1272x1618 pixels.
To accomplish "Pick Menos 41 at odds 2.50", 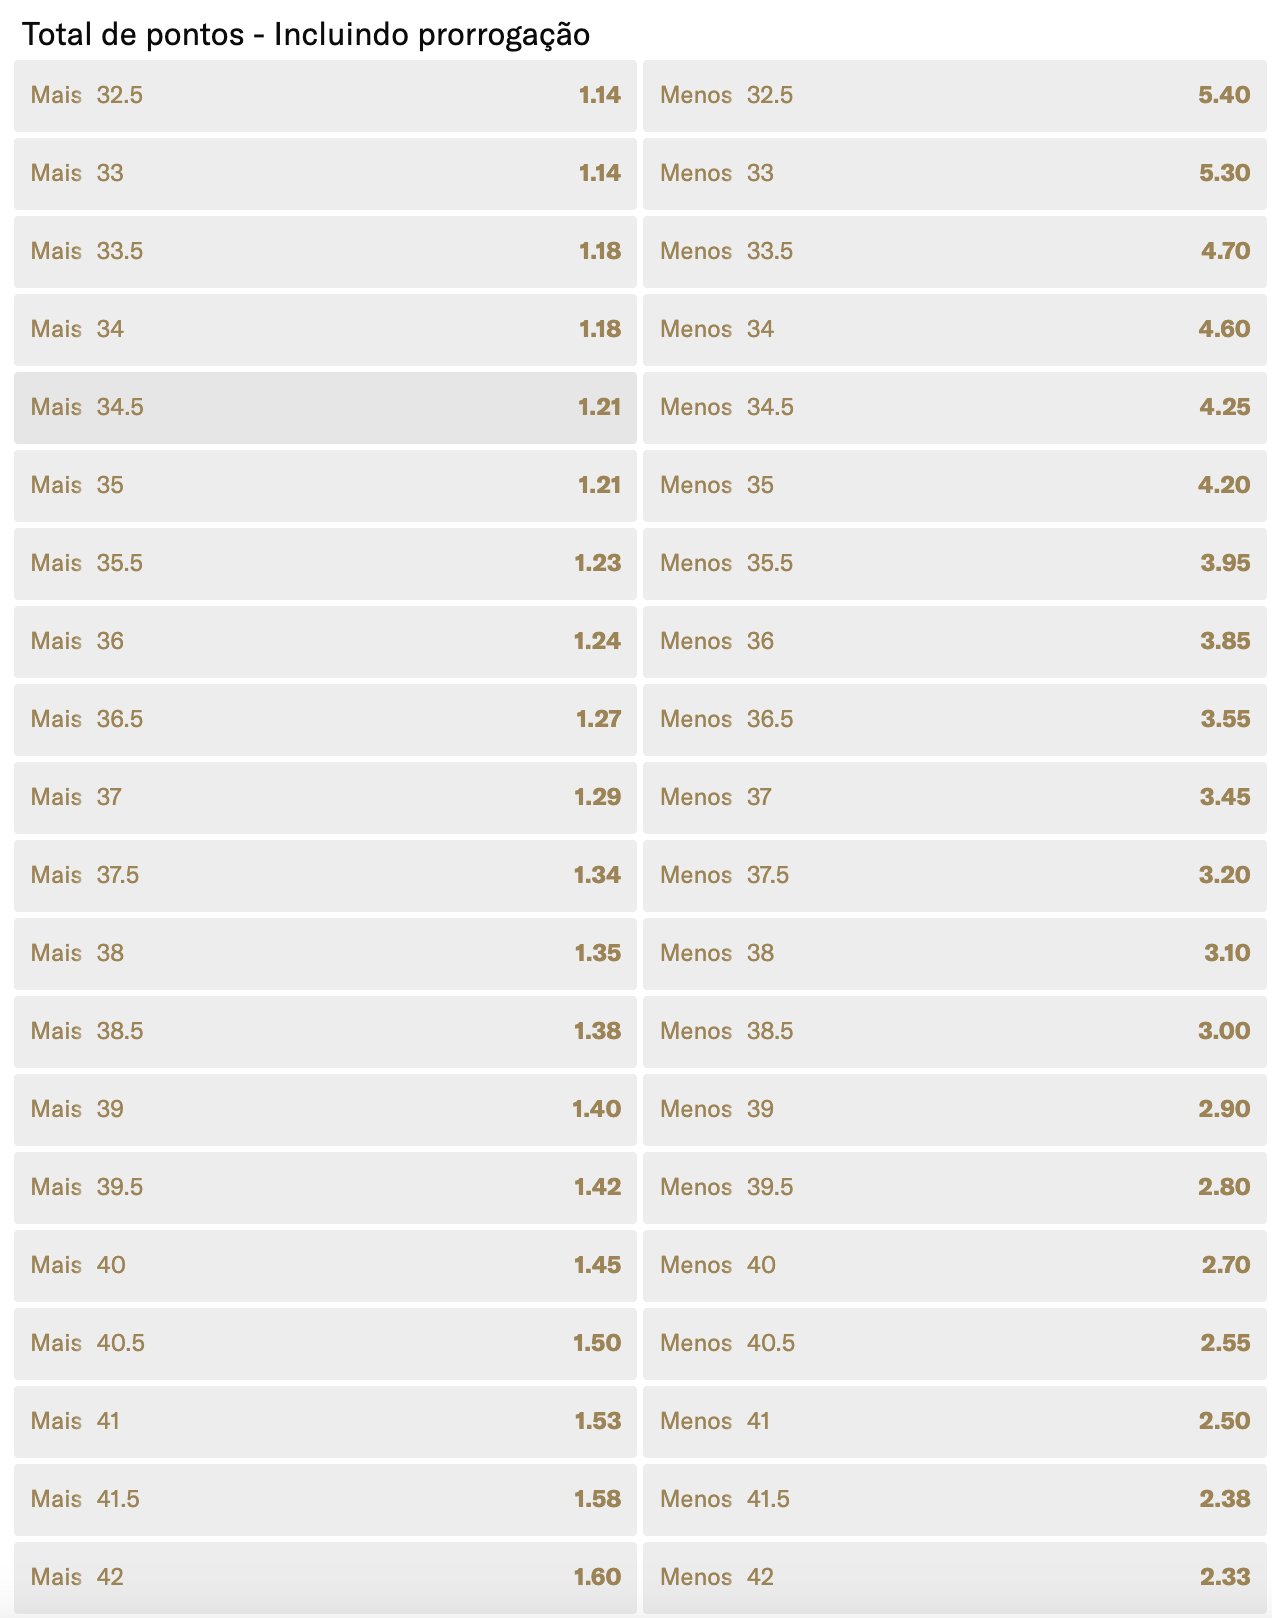I will (x=955, y=1422).
